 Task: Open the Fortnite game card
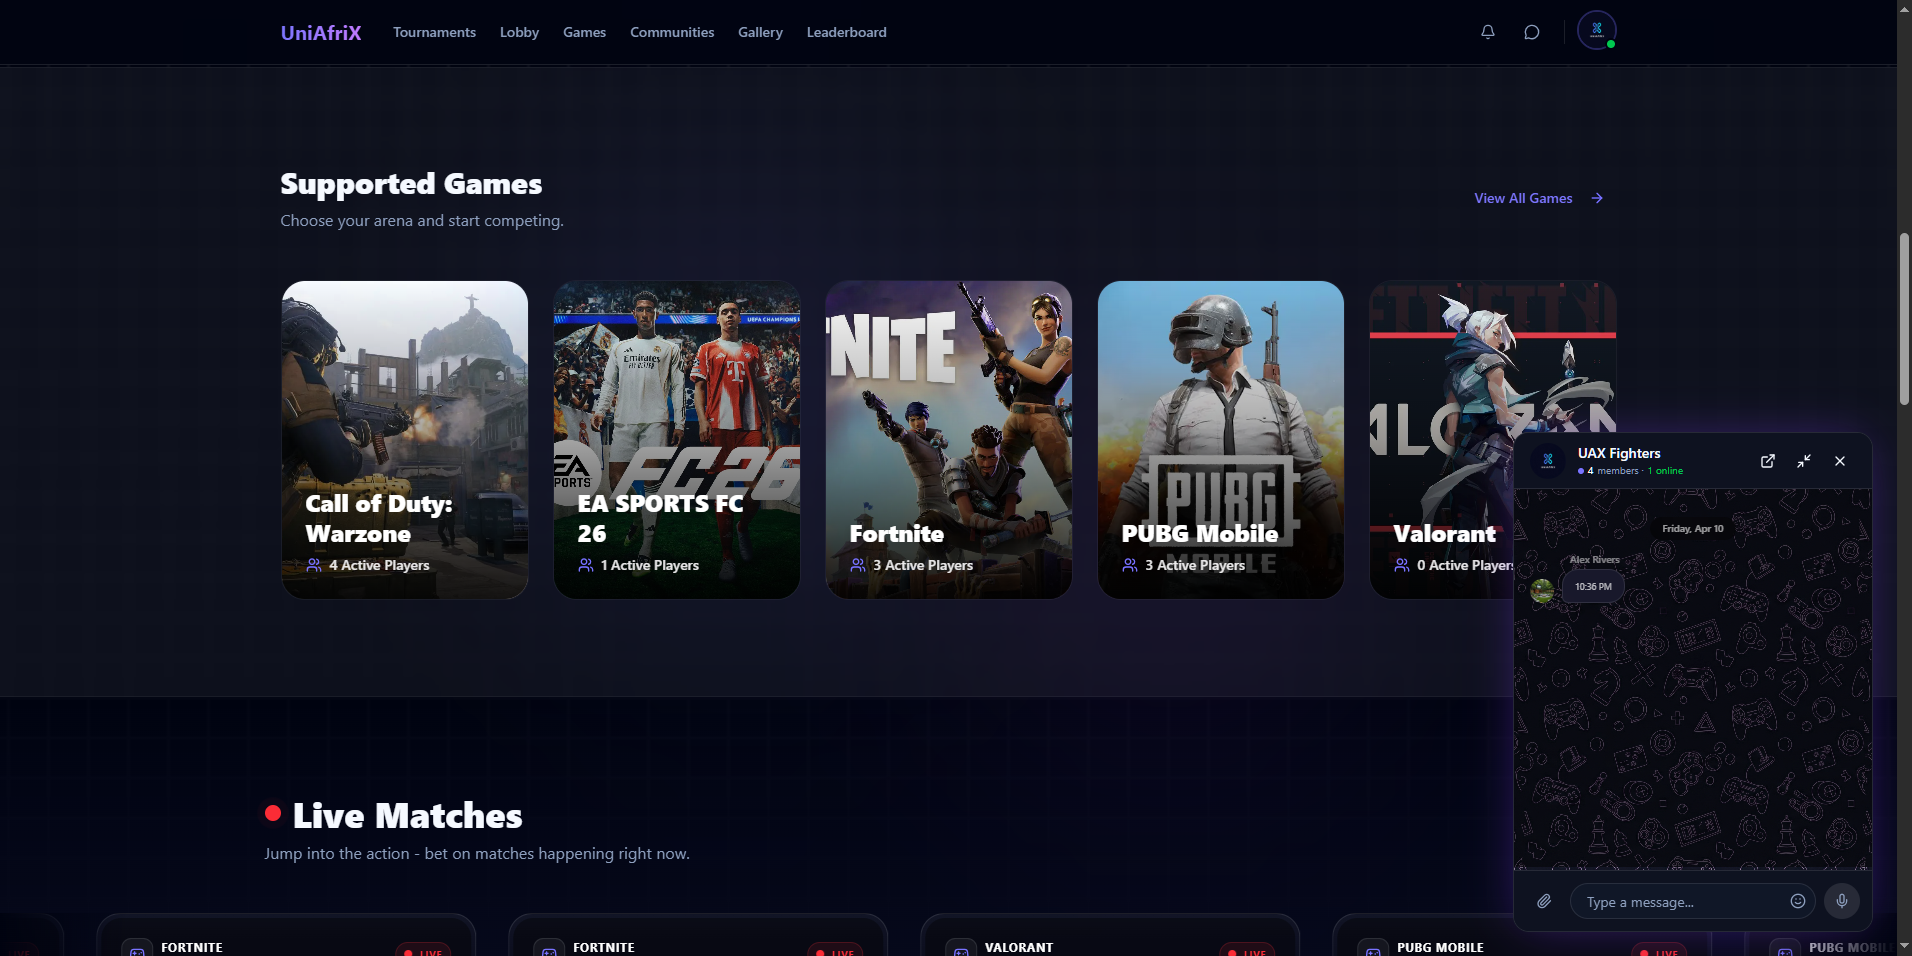[x=949, y=440]
